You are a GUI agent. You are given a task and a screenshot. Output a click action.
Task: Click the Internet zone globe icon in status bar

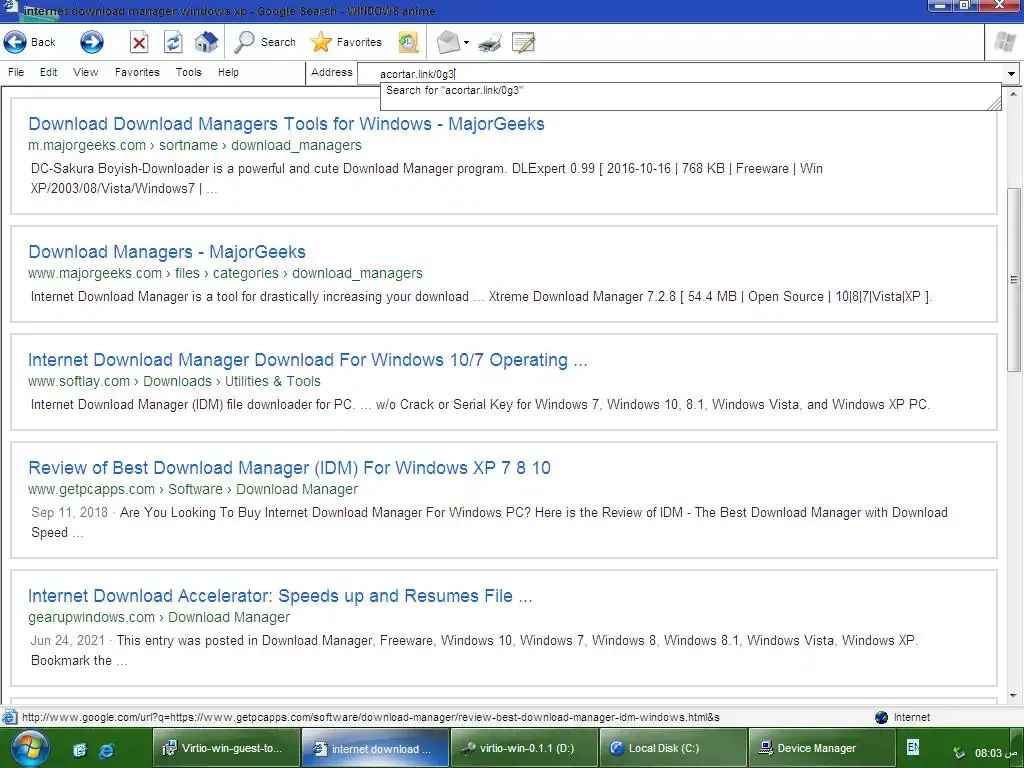[x=882, y=717]
